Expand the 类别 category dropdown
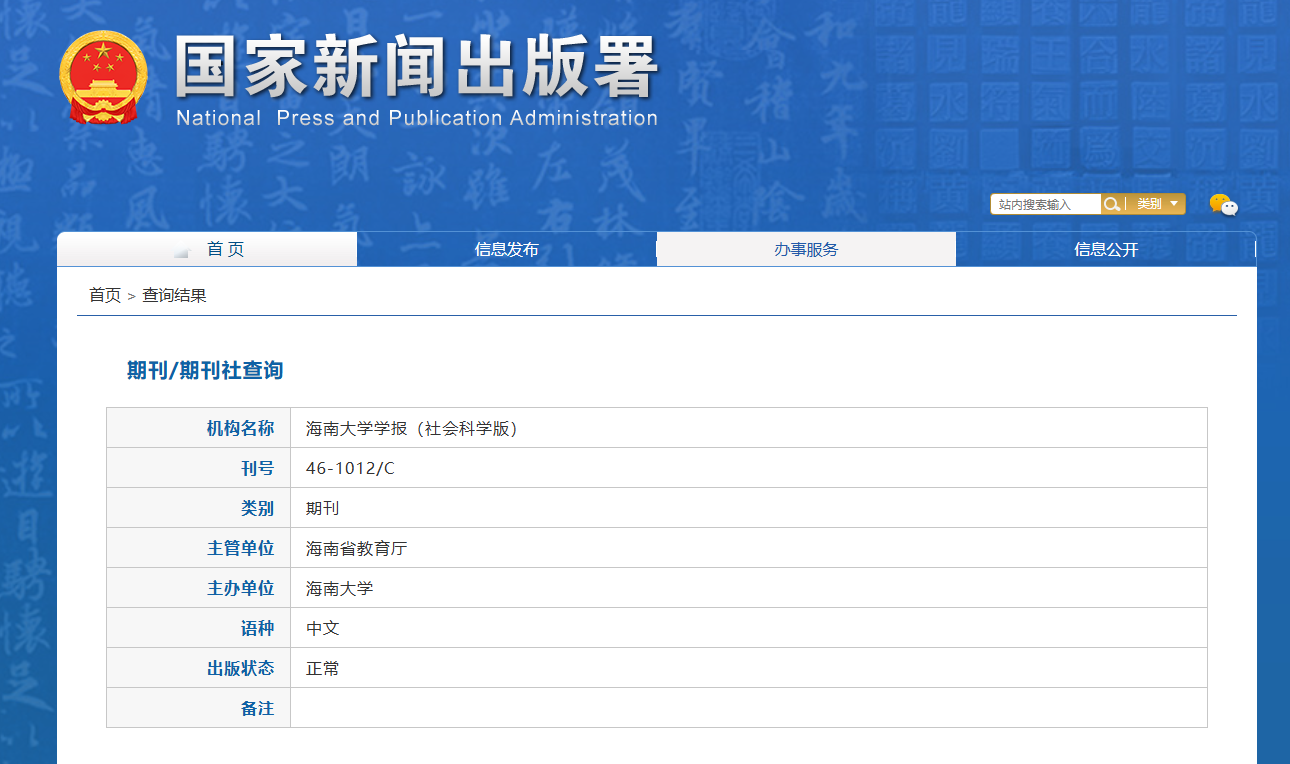The height and width of the screenshot is (764, 1290). [x=1158, y=204]
